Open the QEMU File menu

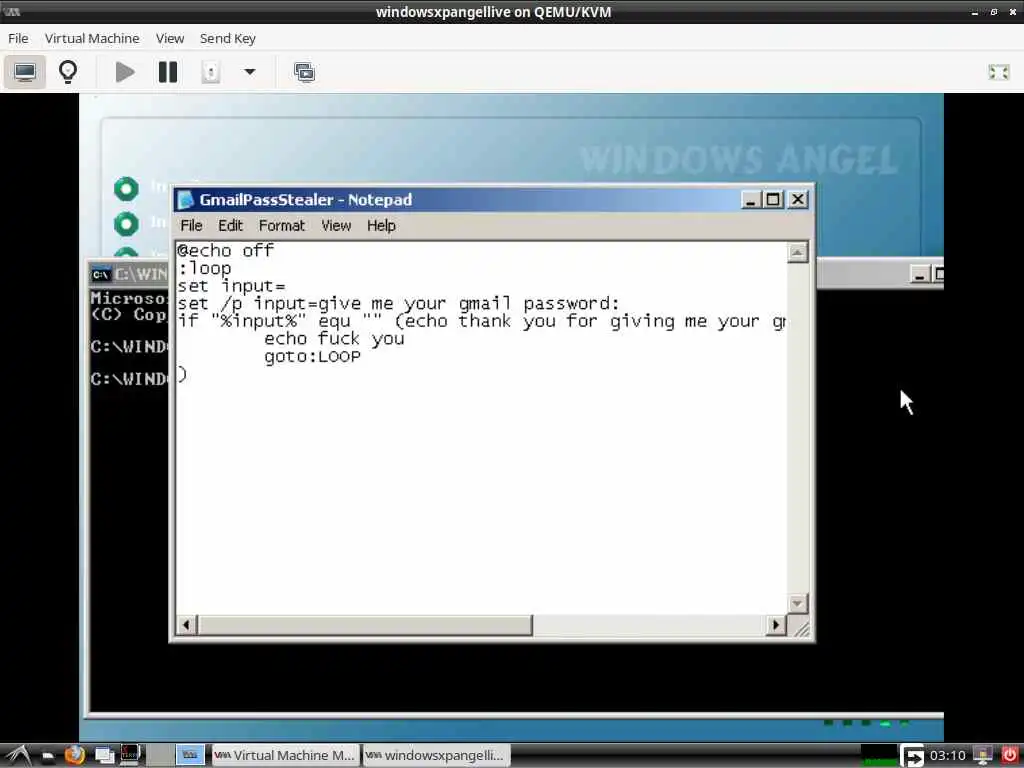18,39
